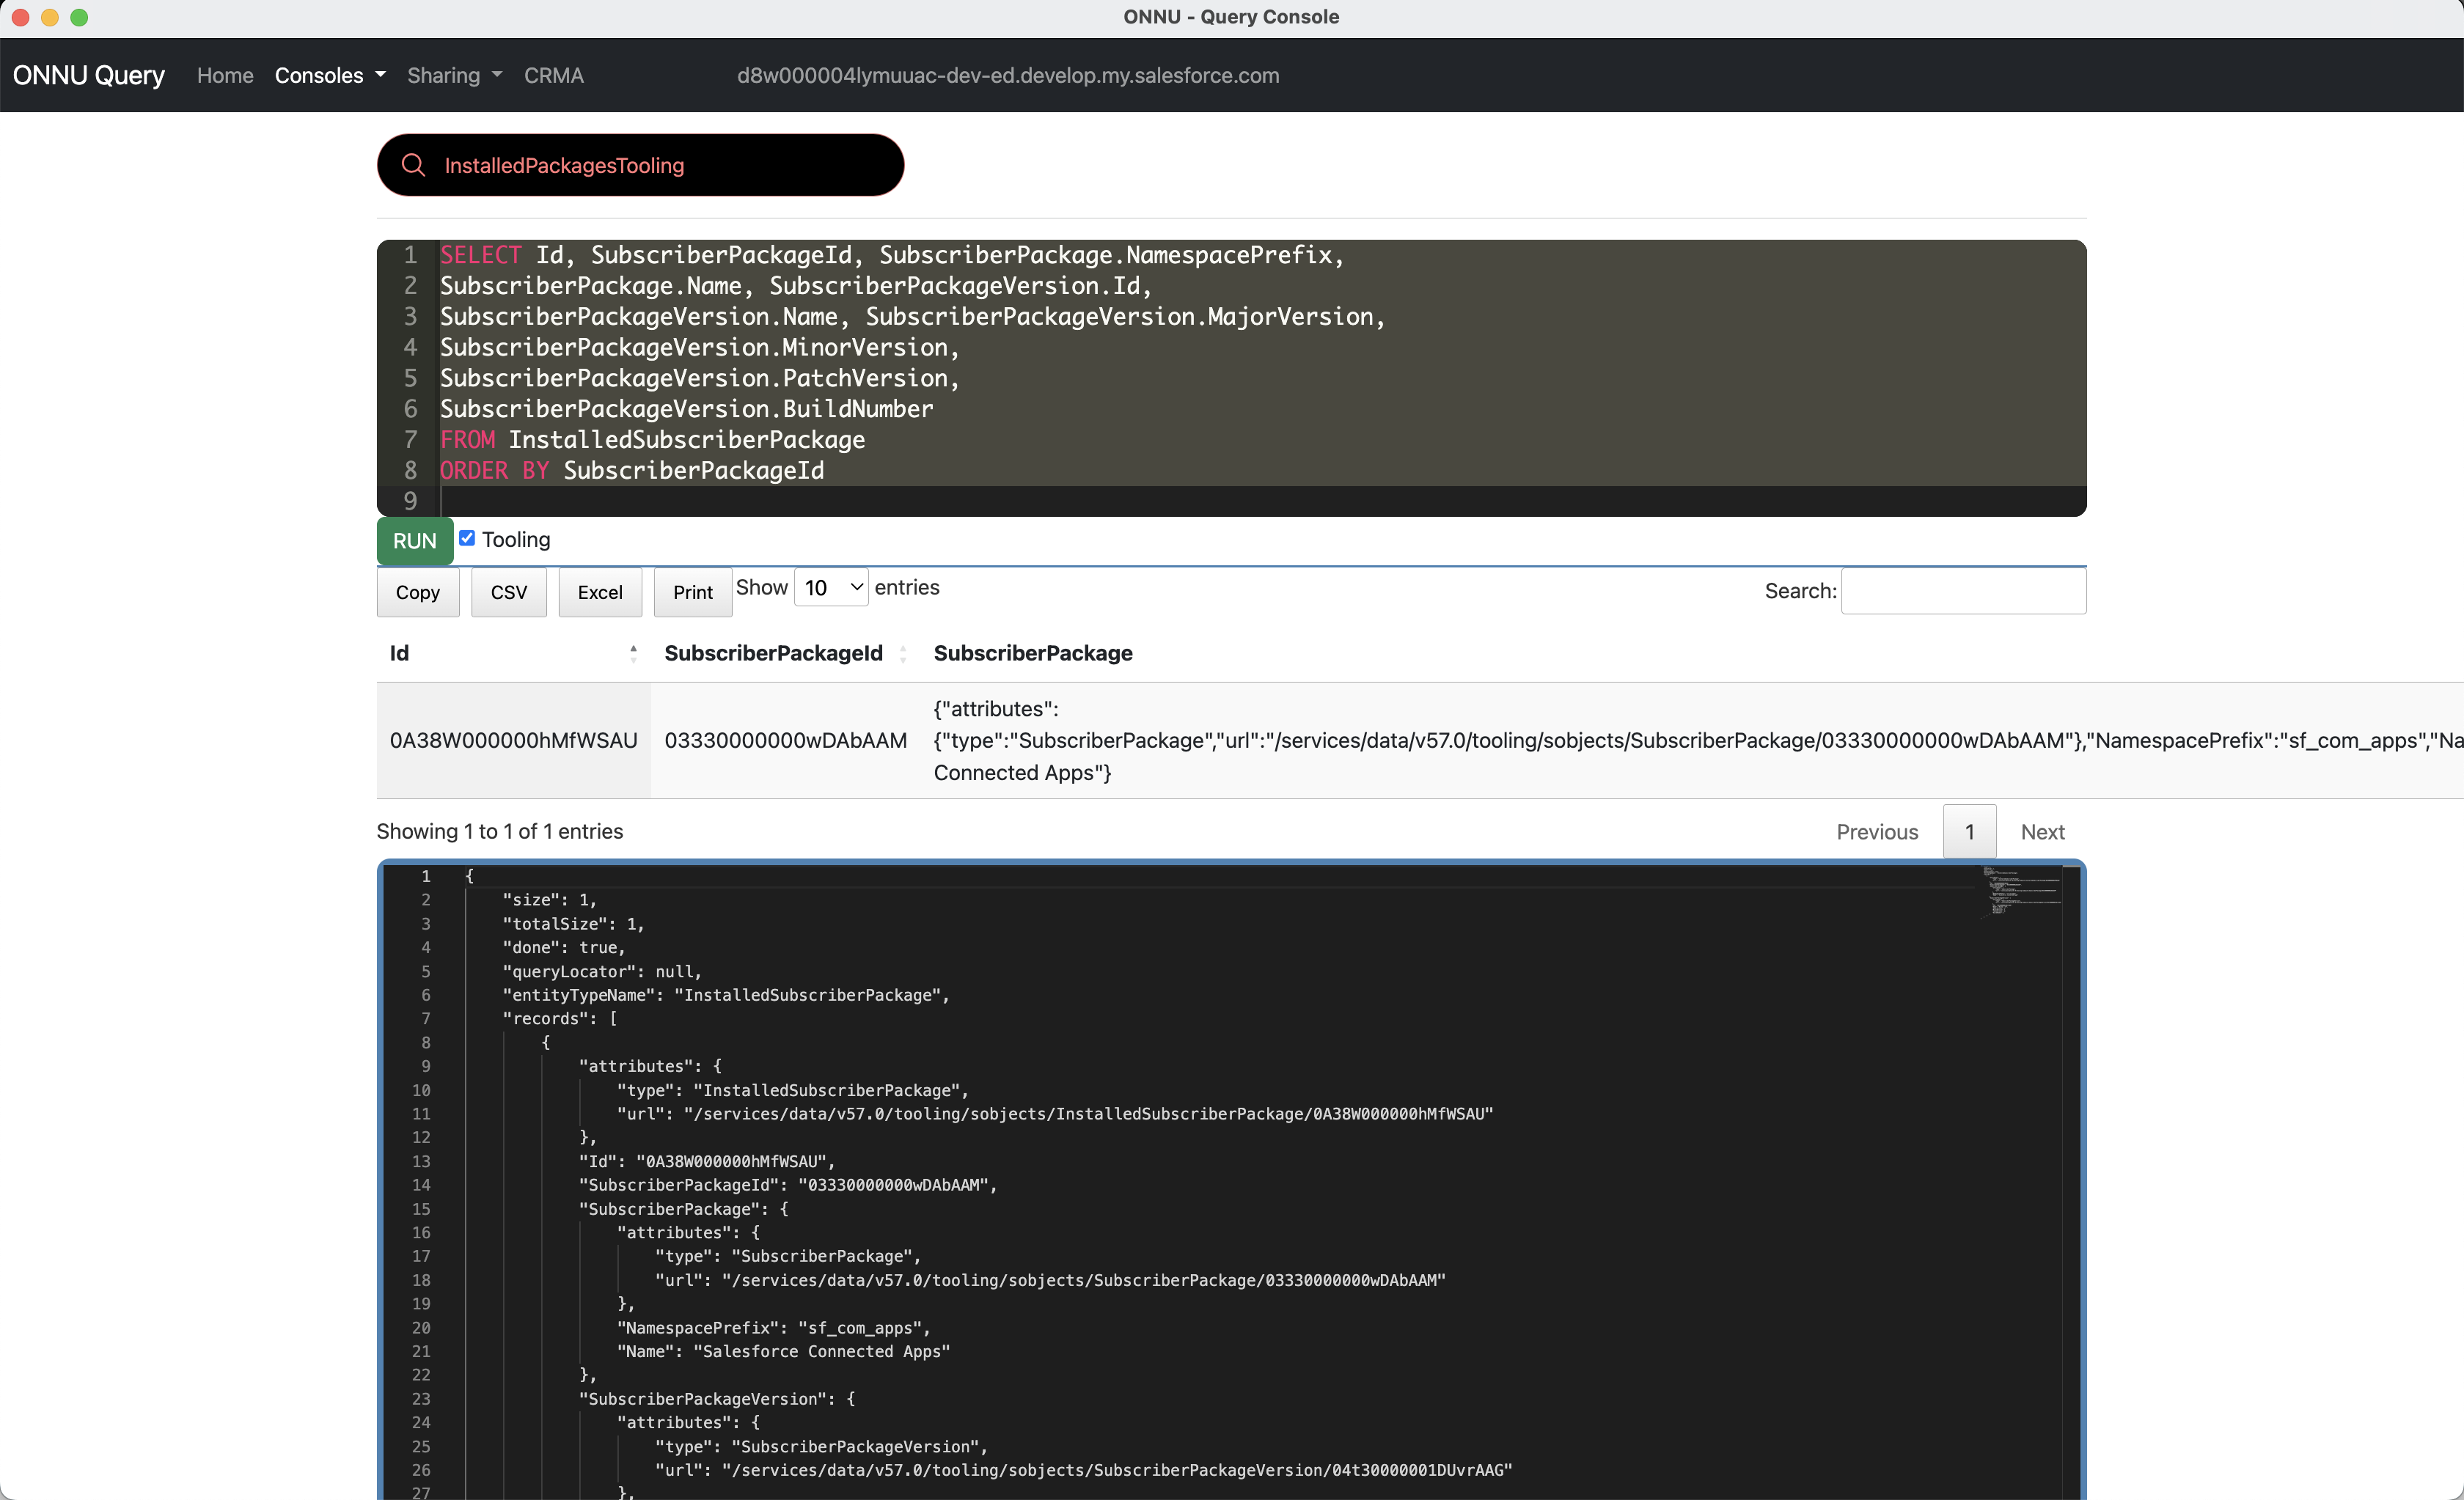
Task: Open the CRMA nav item
Action: [553, 75]
